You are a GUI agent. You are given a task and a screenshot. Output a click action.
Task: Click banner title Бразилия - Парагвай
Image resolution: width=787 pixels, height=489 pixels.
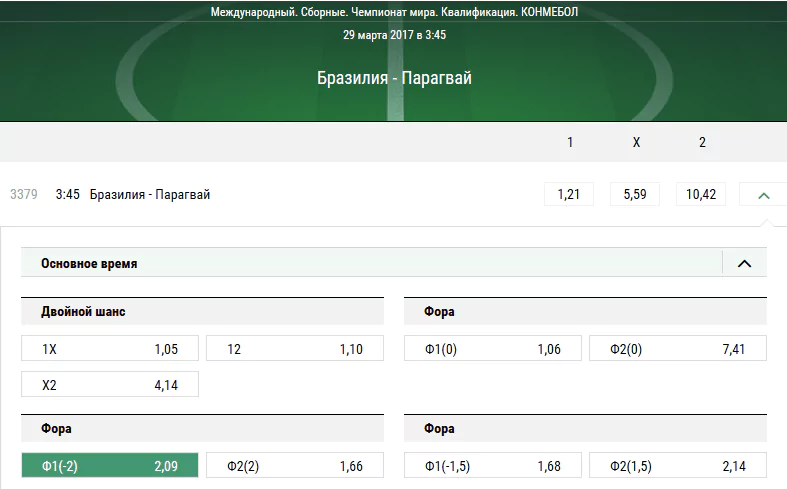395,78
